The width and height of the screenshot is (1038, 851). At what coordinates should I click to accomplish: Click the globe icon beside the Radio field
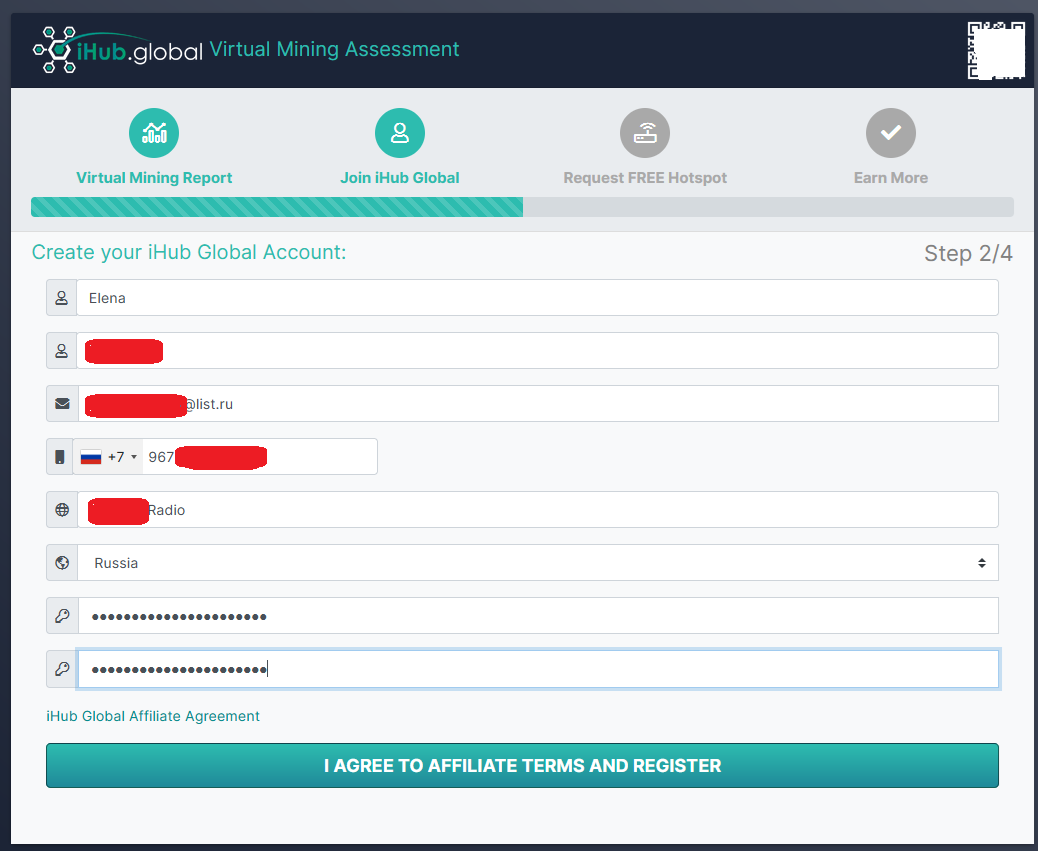coord(62,510)
